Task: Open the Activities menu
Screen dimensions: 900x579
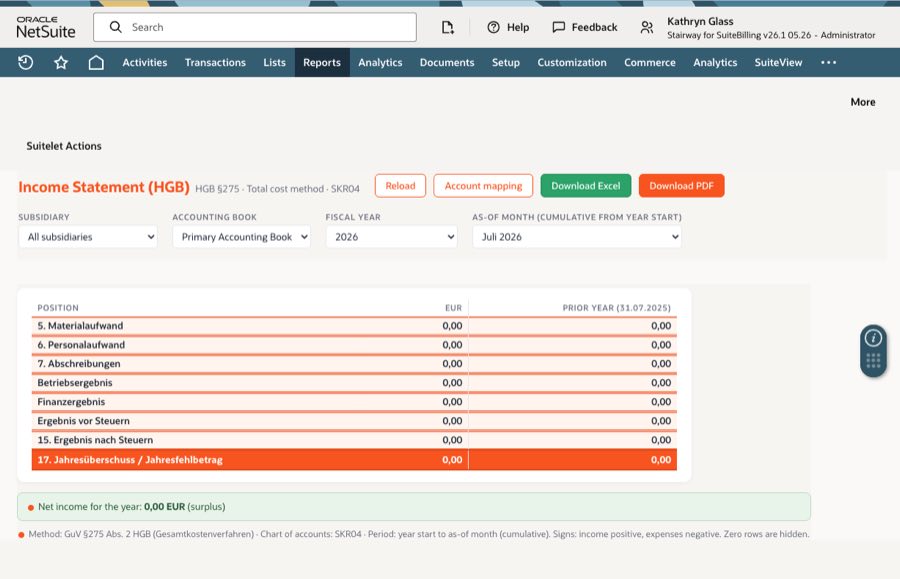Action: pos(145,63)
